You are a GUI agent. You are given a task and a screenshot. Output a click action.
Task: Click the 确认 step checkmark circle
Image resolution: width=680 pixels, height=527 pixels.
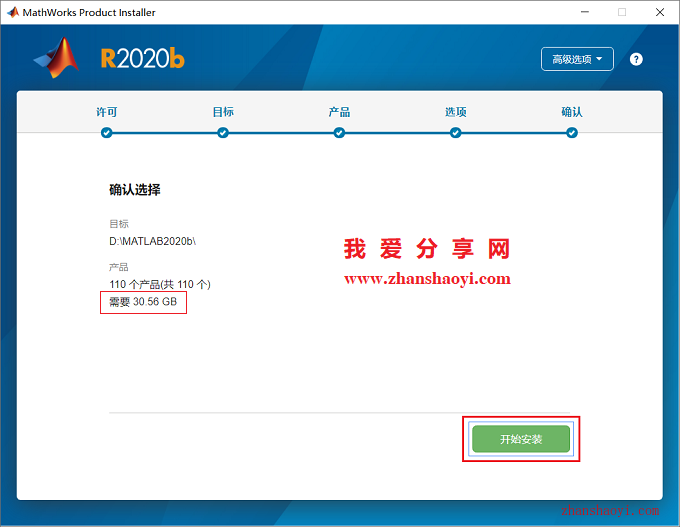(572, 133)
